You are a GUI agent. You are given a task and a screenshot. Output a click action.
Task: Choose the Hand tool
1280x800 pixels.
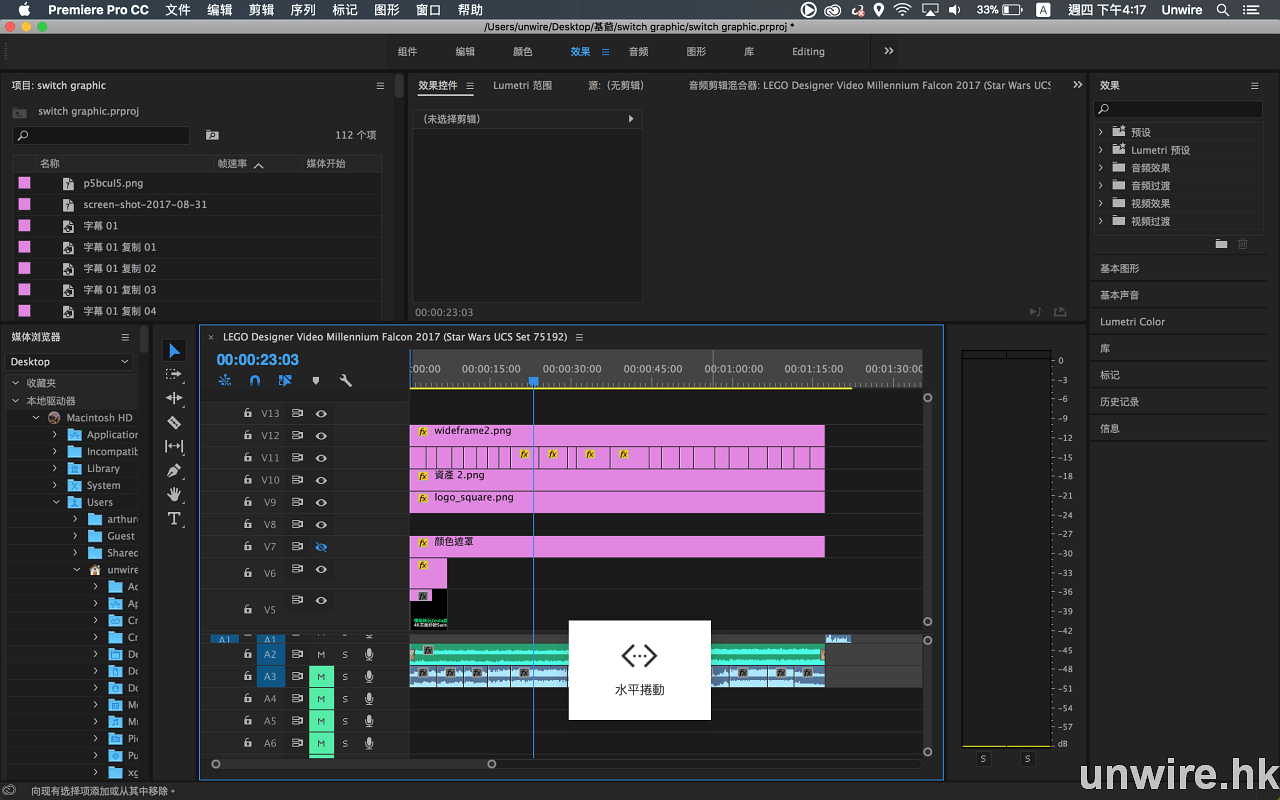[x=174, y=494]
